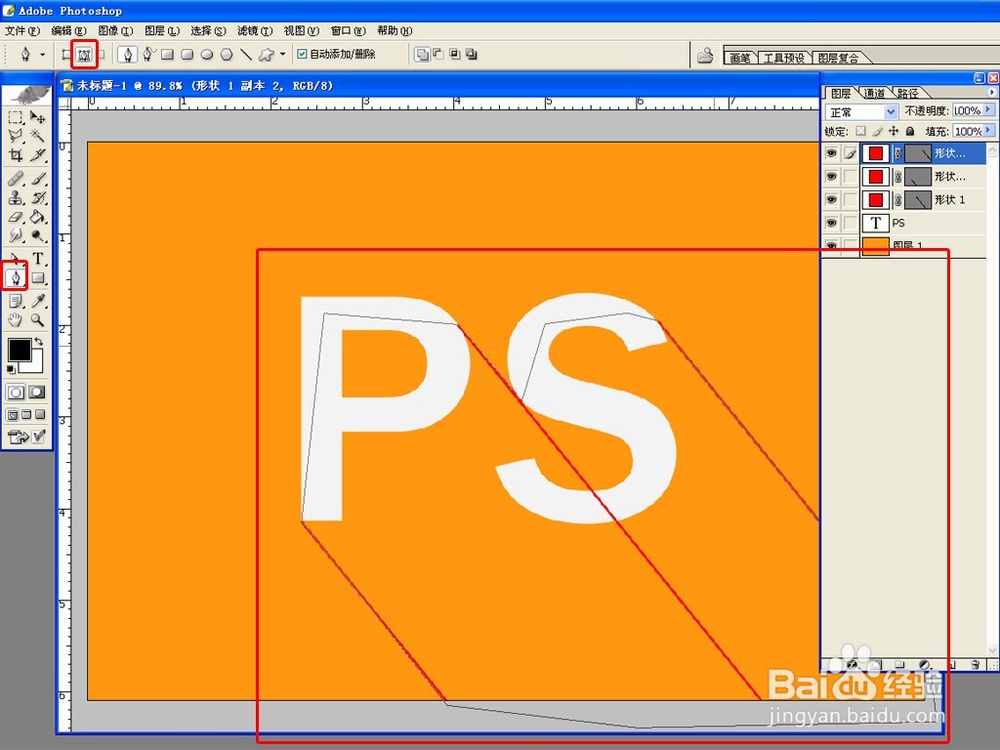Hide the 形状 1 layer
The height and width of the screenshot is (750, 1000).
[x=831, y=200]
